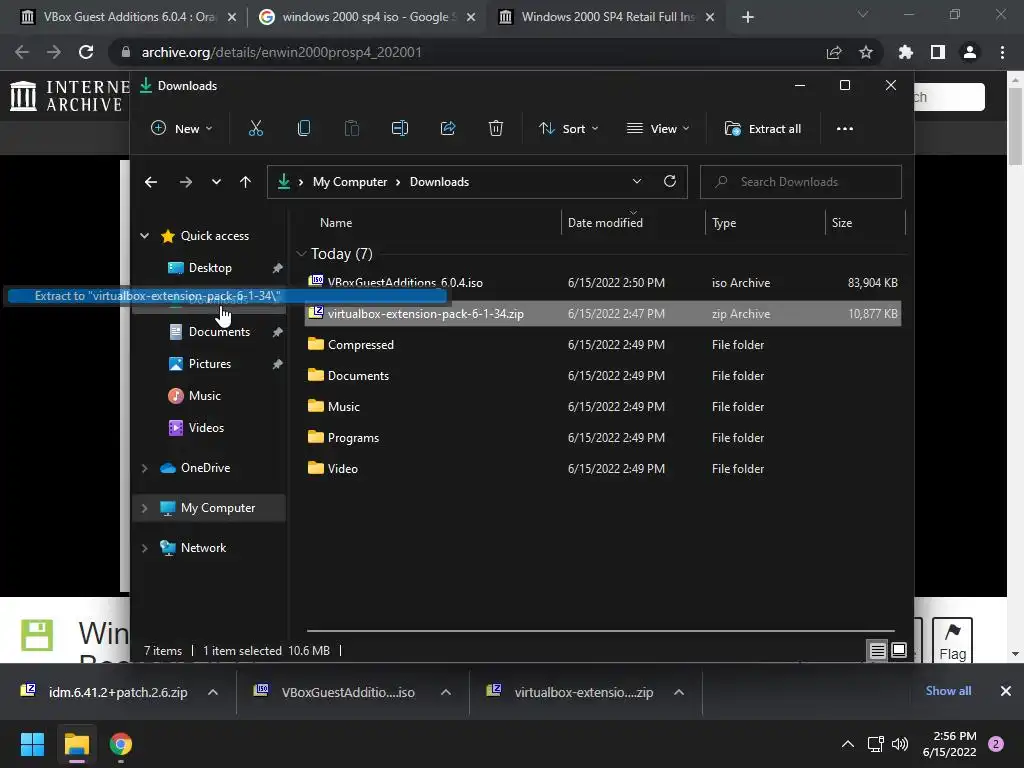Click Extract all button

pos(763,129)
